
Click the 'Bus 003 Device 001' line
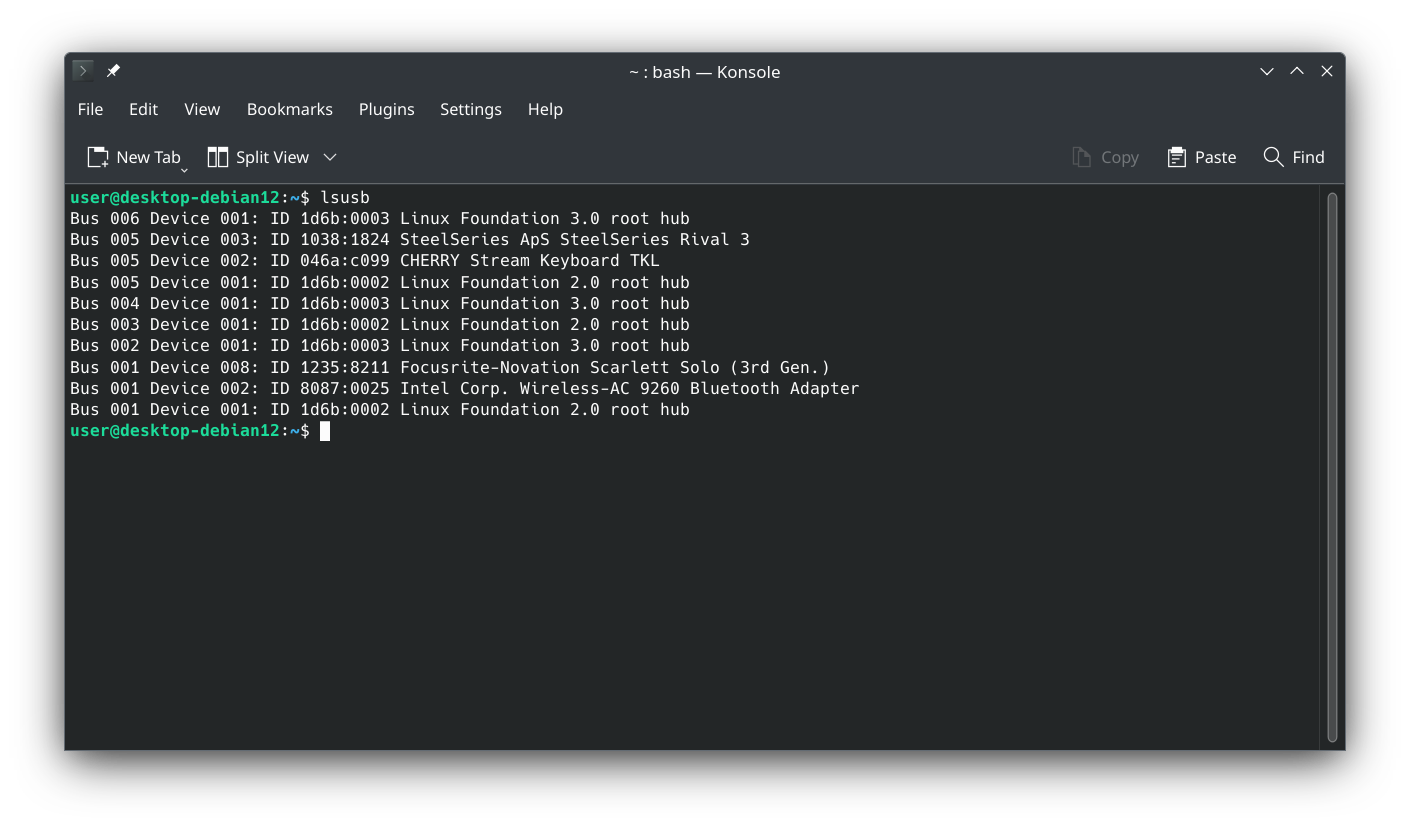[380, 324]
